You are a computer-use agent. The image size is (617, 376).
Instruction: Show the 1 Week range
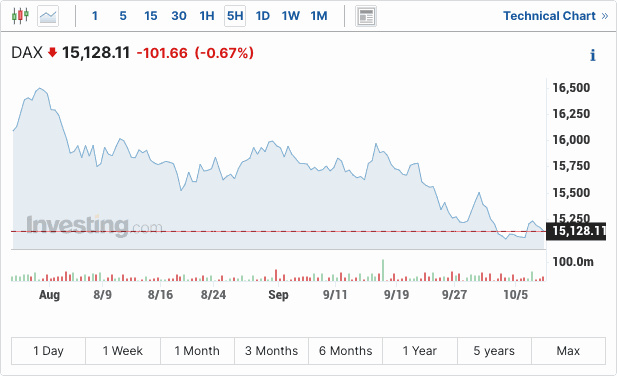[123, 351]
